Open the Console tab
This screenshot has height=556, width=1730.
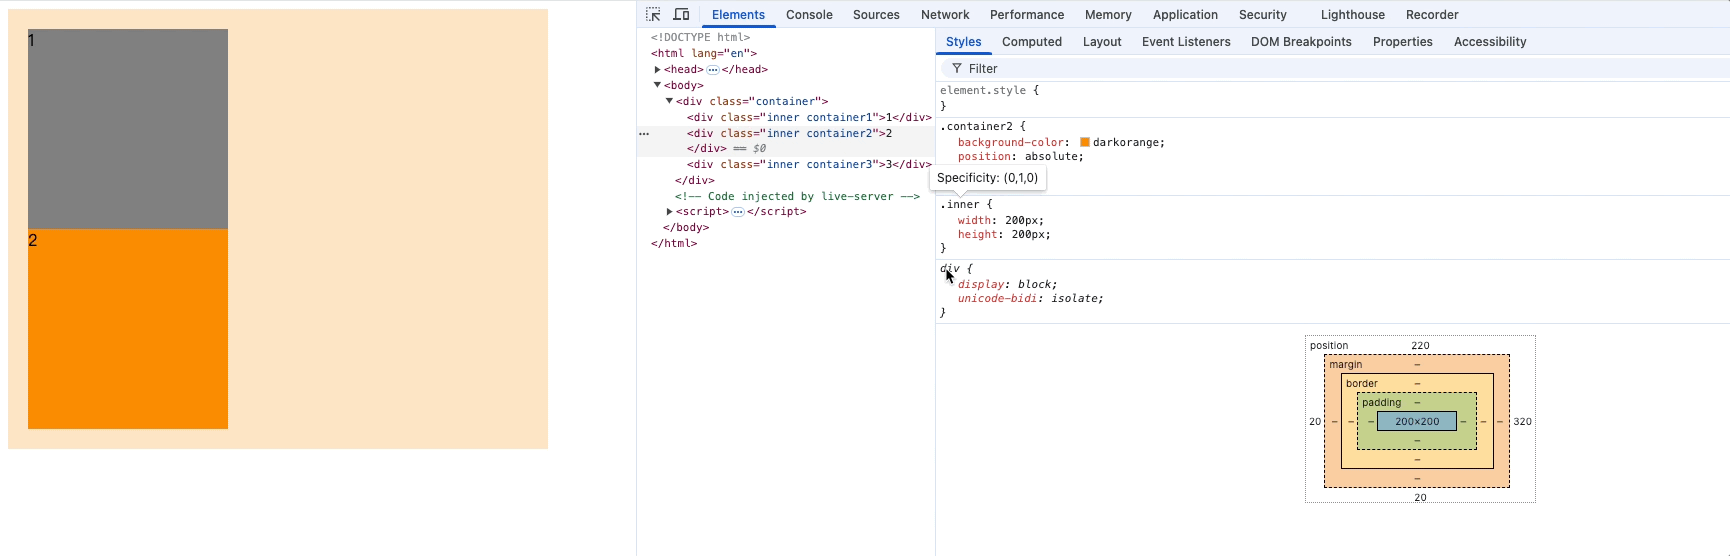coord(809,15)
